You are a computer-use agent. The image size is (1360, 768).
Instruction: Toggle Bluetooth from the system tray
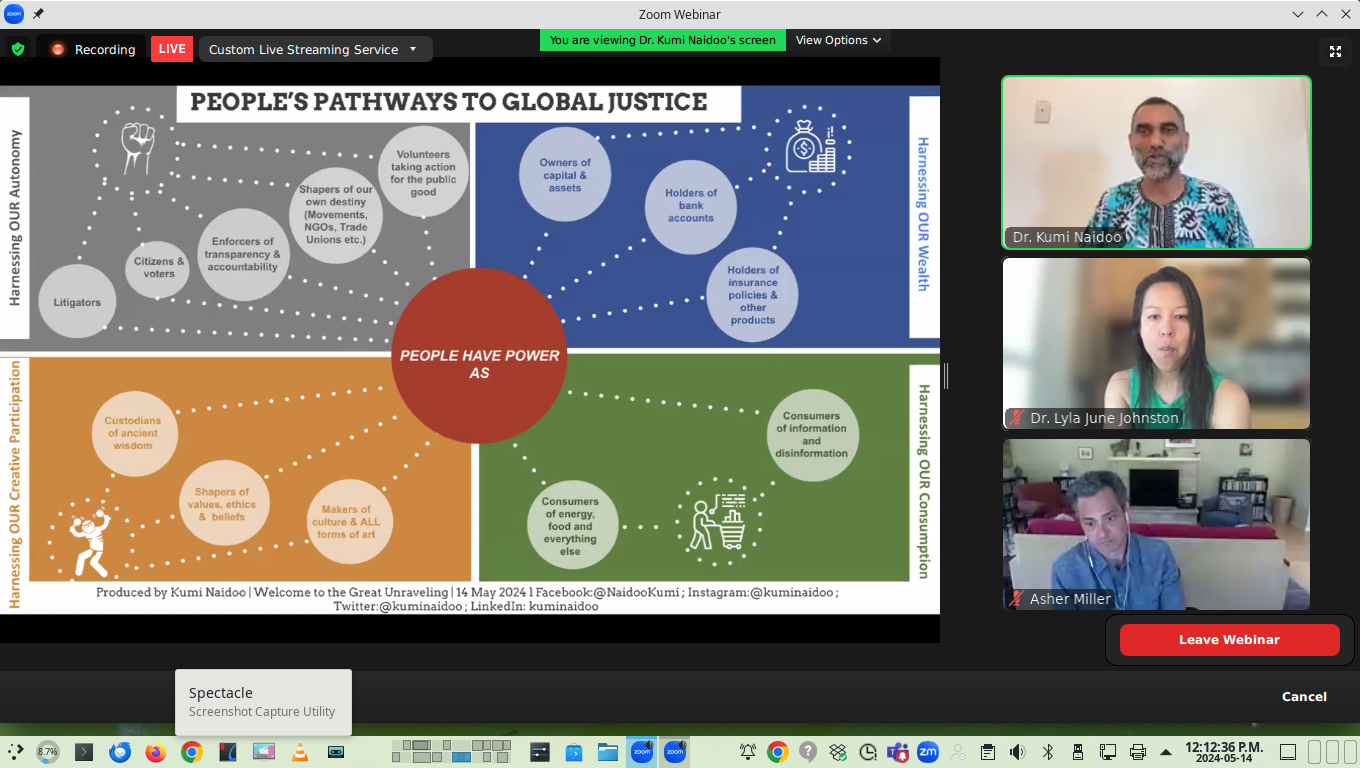(1048, 752)
